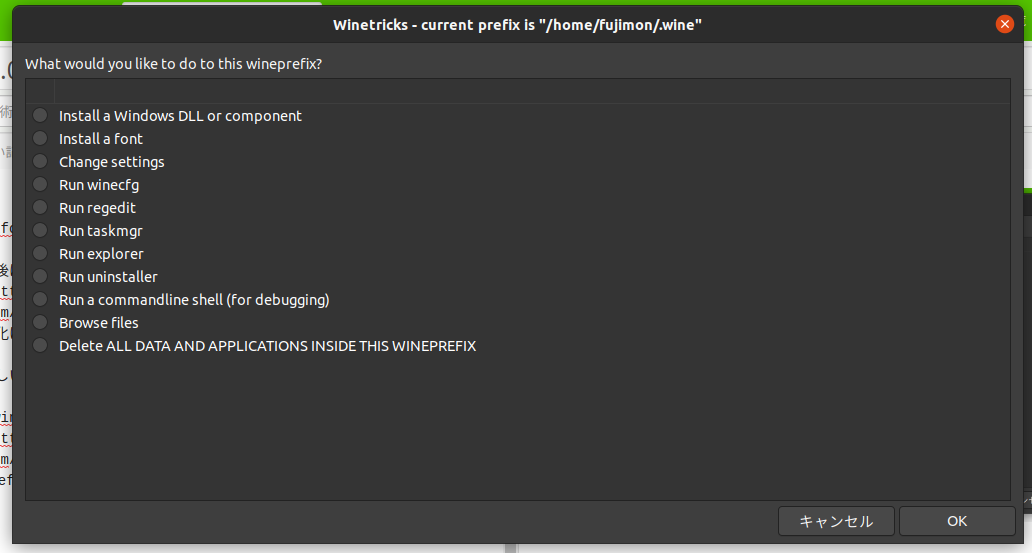Screen dimensions: 1032x553
Task: Select the 'Browse files' radio button
Action: click(x=40, y=323)
